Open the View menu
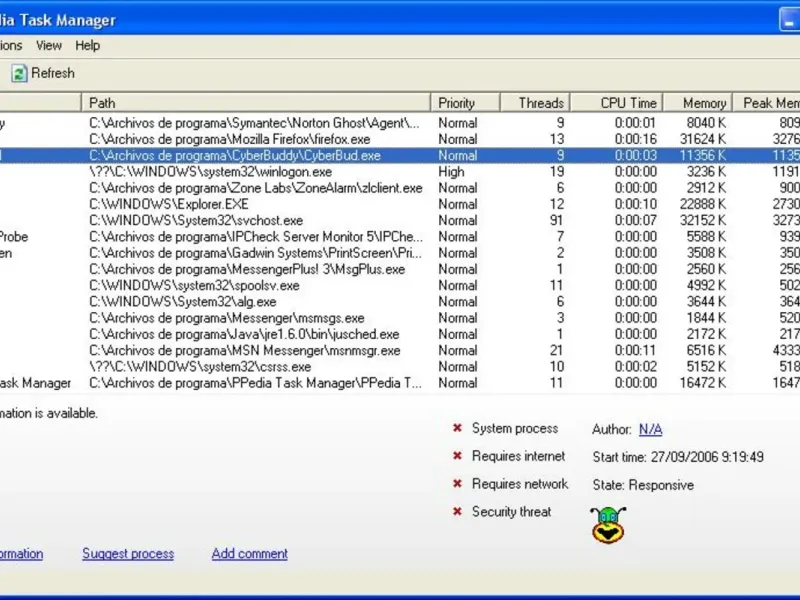Viewport: 800px width, 600px height. [48, 45]
